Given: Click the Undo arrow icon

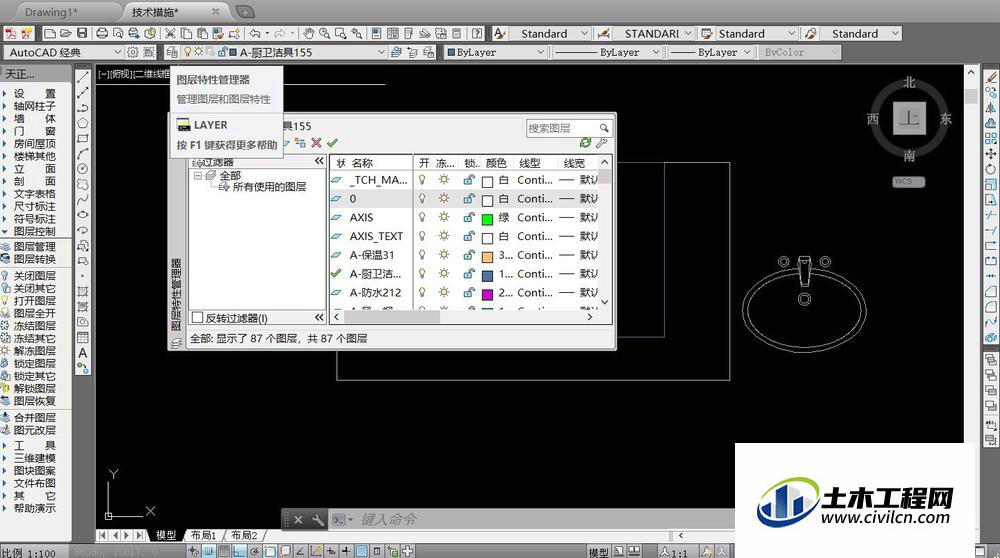Looking at the screenshot, I should (x=255, y=33).
